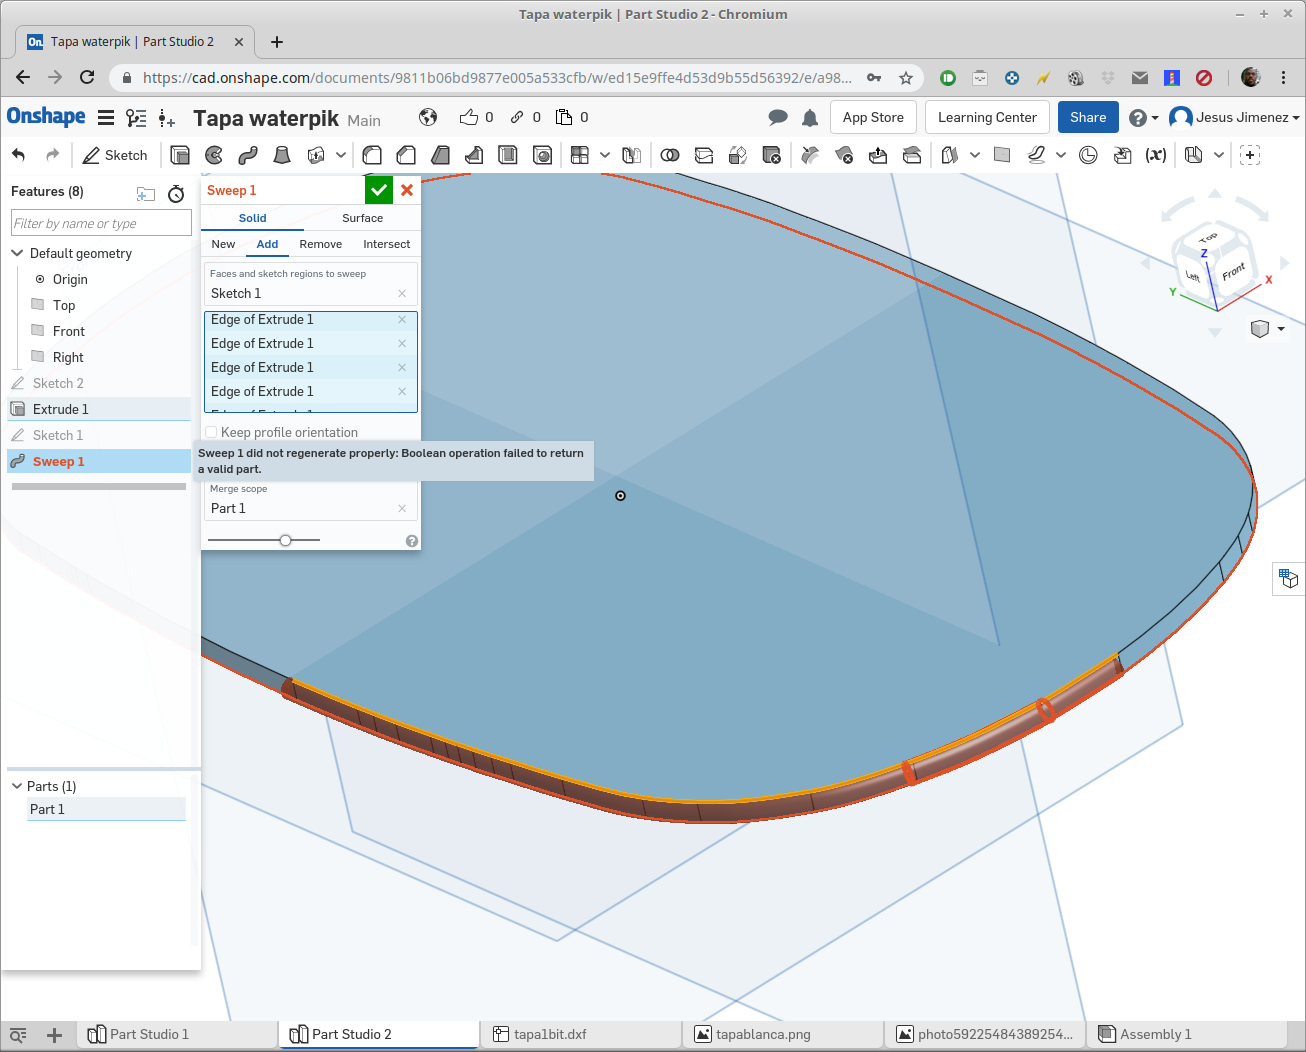The width and height of the screenshot is (1306, 1052).
Task: Open the Learning Center
Action: click(x=987, y=117)
